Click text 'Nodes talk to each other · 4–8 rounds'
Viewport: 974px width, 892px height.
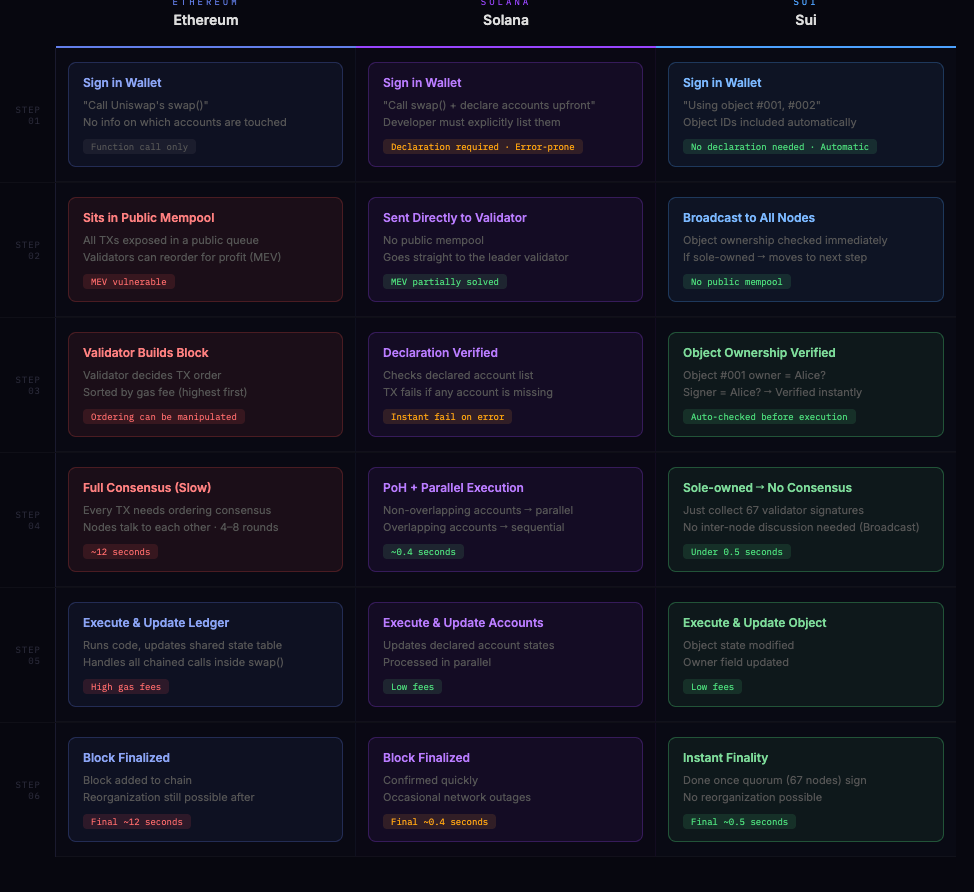pos(180,527)
